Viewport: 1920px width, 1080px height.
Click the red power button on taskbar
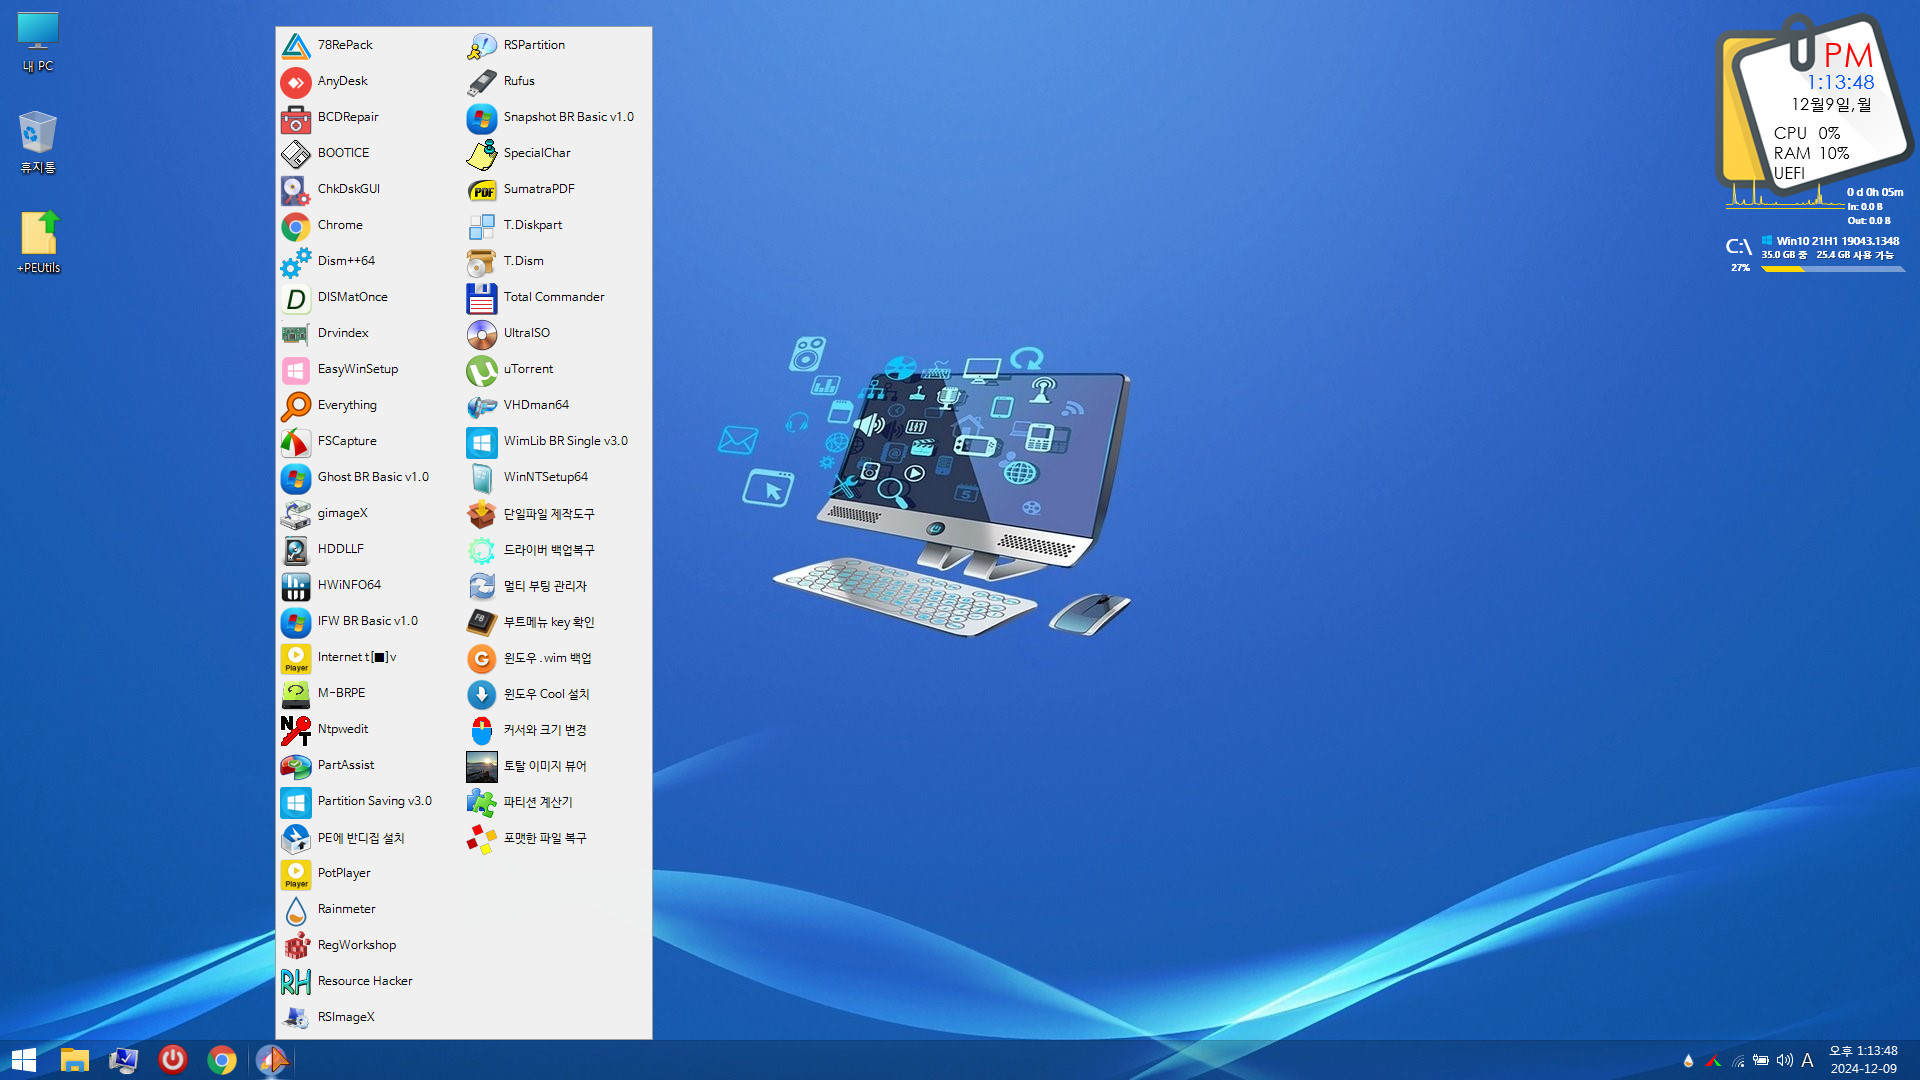(173, 1060)
